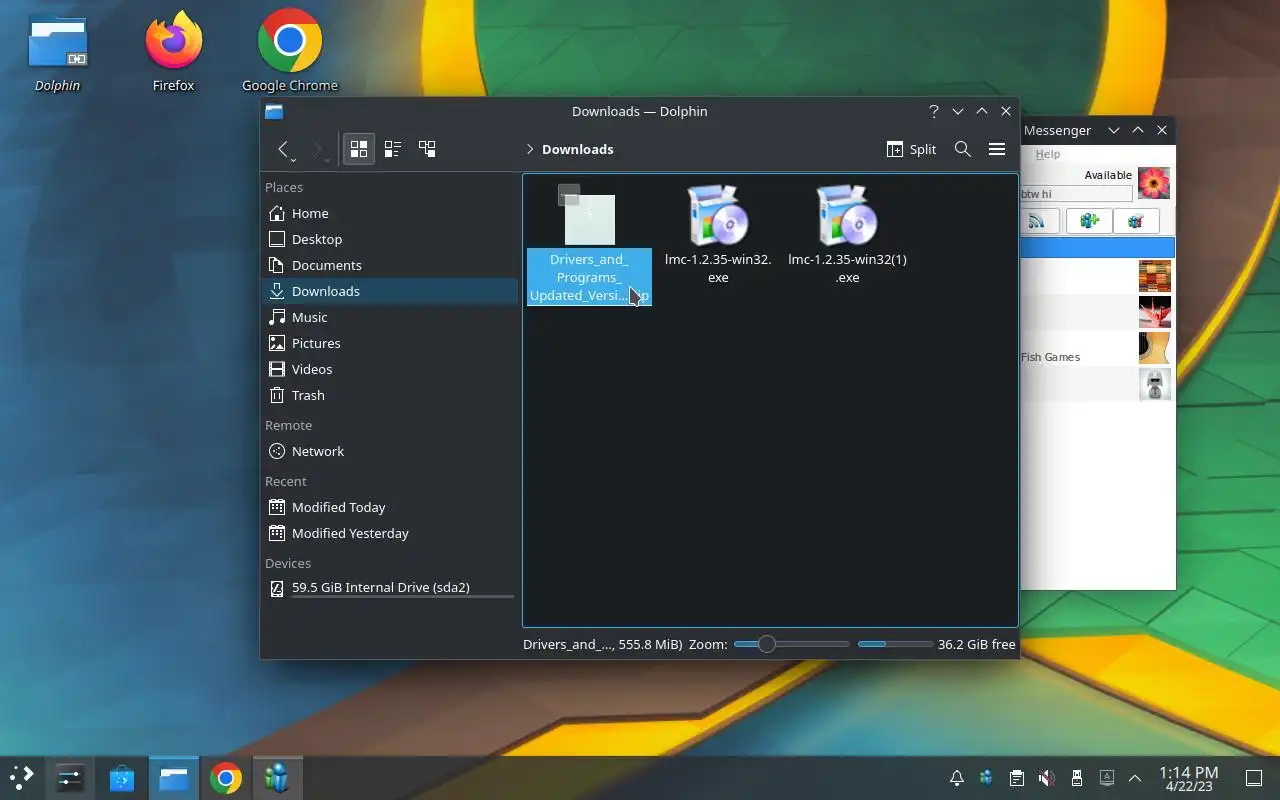Open 59.5 GiB Internal Drive (sda2)
This screenshot has width=1280, height=800.
point(390,588)
